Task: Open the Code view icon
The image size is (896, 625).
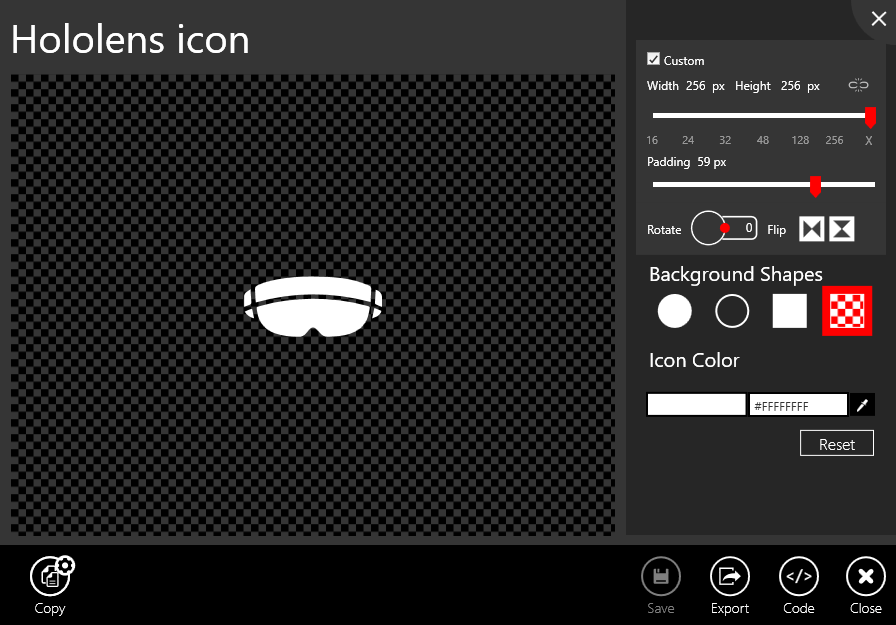Action: [798, 576]
